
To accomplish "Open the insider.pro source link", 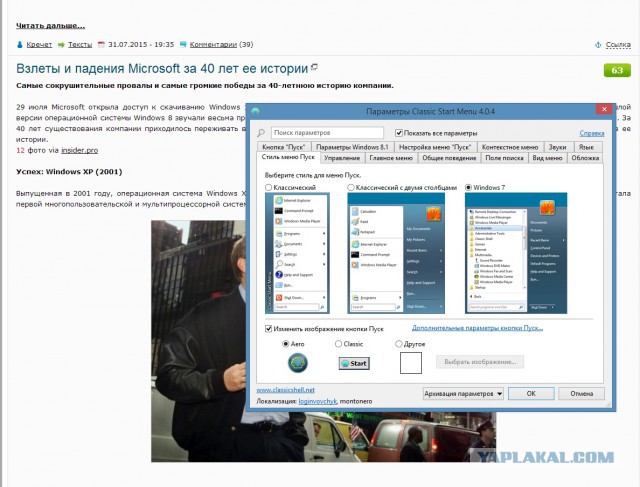I will 80,150.
